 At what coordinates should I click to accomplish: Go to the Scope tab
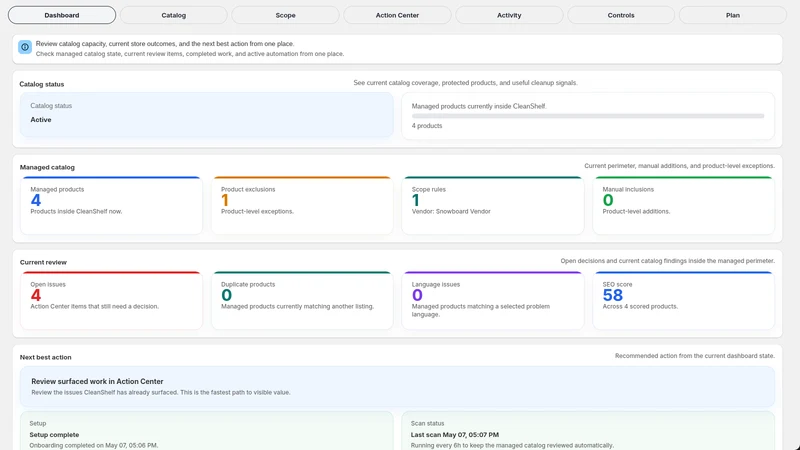[x=285, y=15]
